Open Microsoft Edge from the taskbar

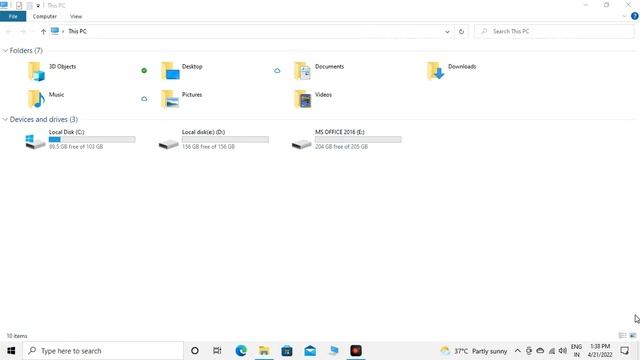click(241, 351)
